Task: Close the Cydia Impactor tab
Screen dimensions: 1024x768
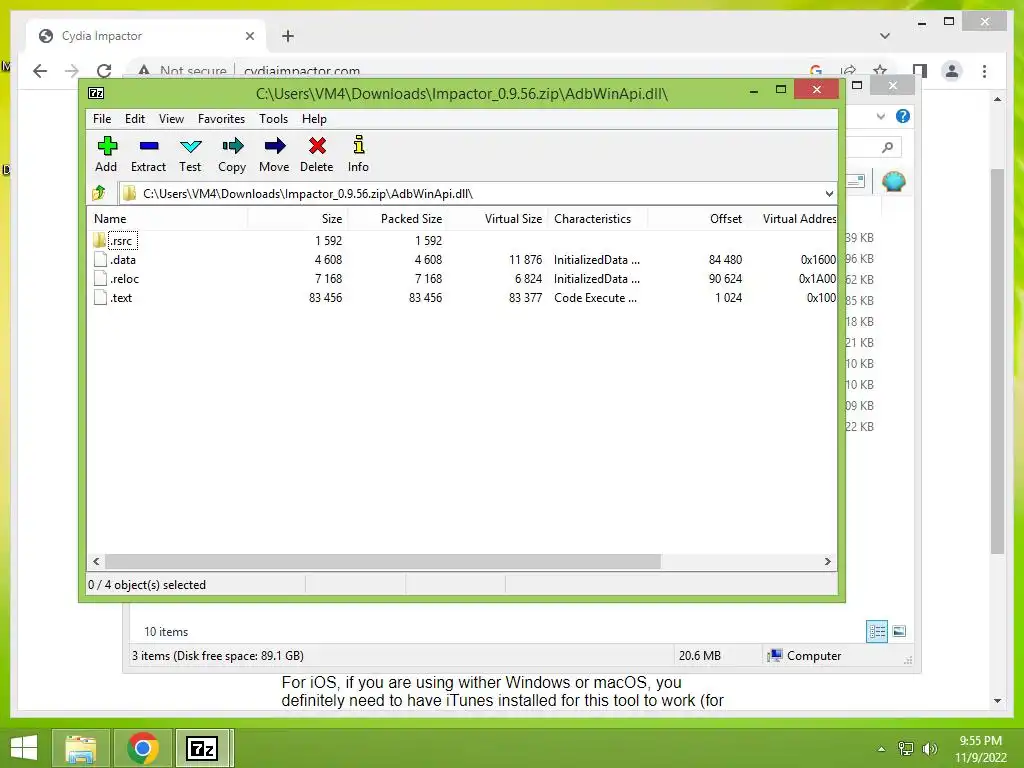Action: click(249, 36)
